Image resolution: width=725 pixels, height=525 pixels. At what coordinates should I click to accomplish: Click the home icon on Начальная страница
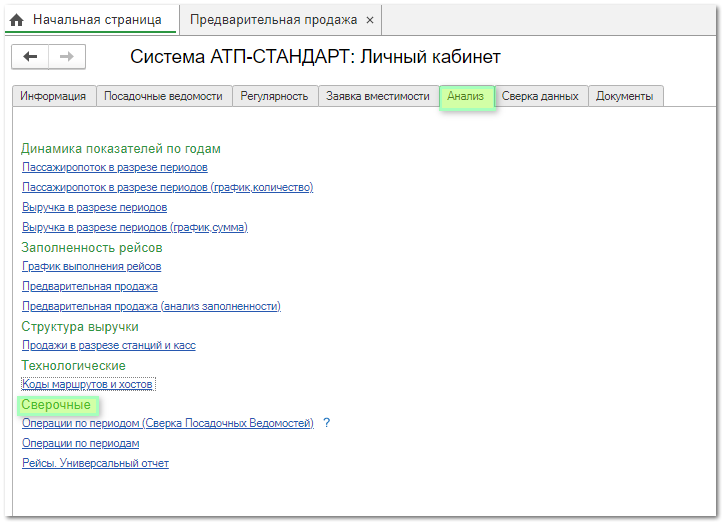[x=17, y=20]
